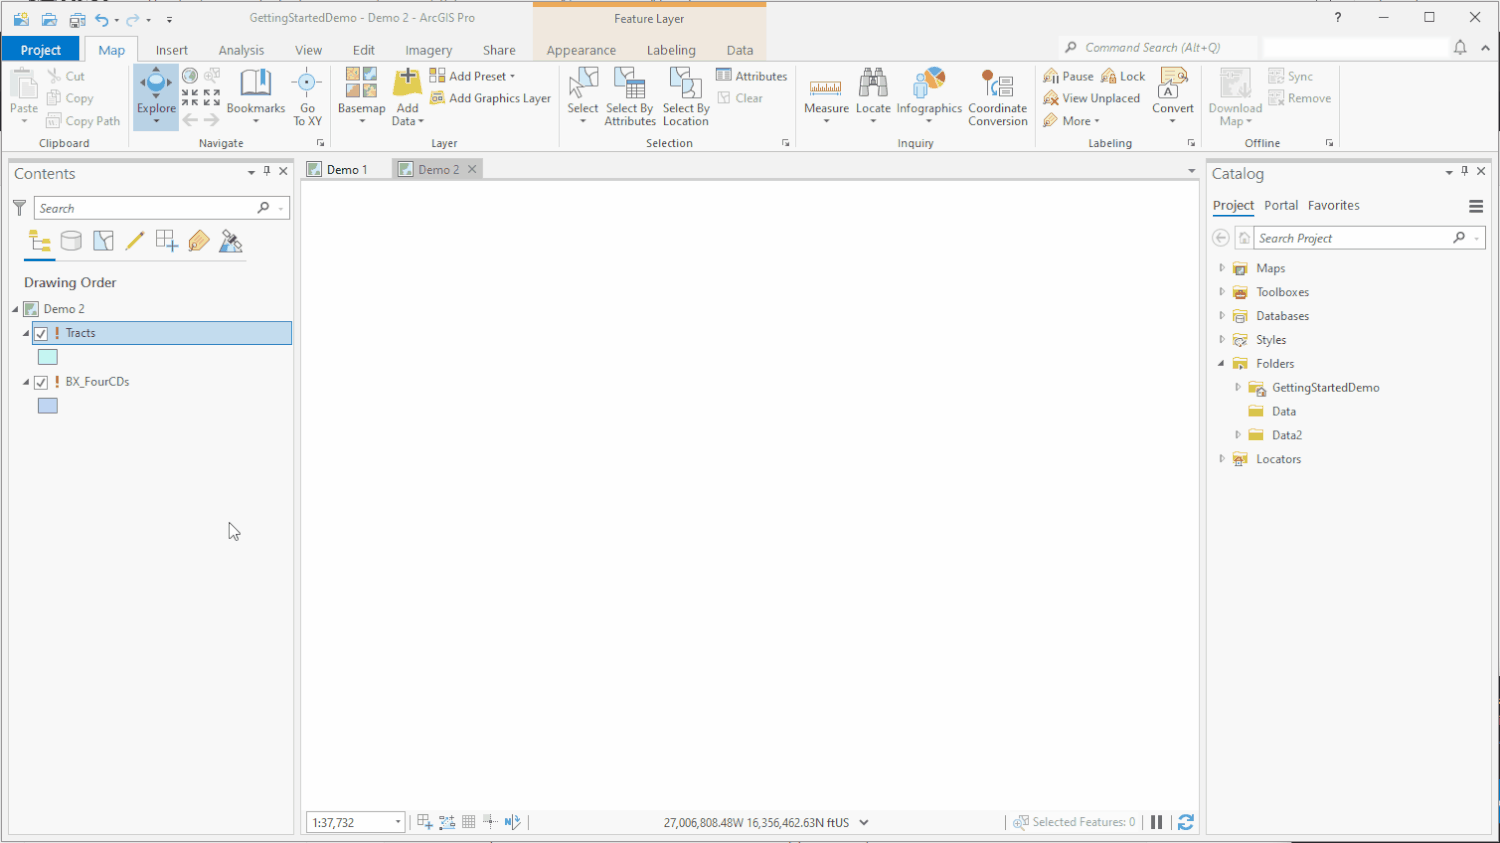Open the Locate tool
The width and height of the screenshot is (1500, 843).
point(873,96)
